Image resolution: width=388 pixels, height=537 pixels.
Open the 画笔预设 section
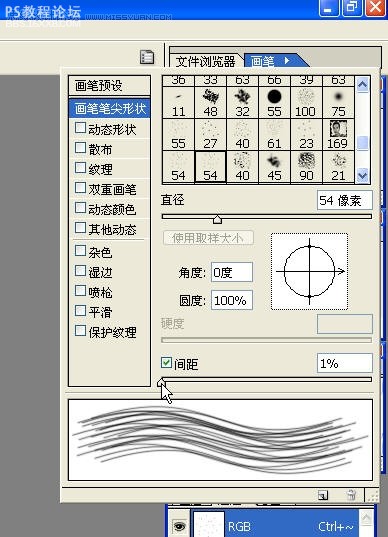[x=109, y=85]
